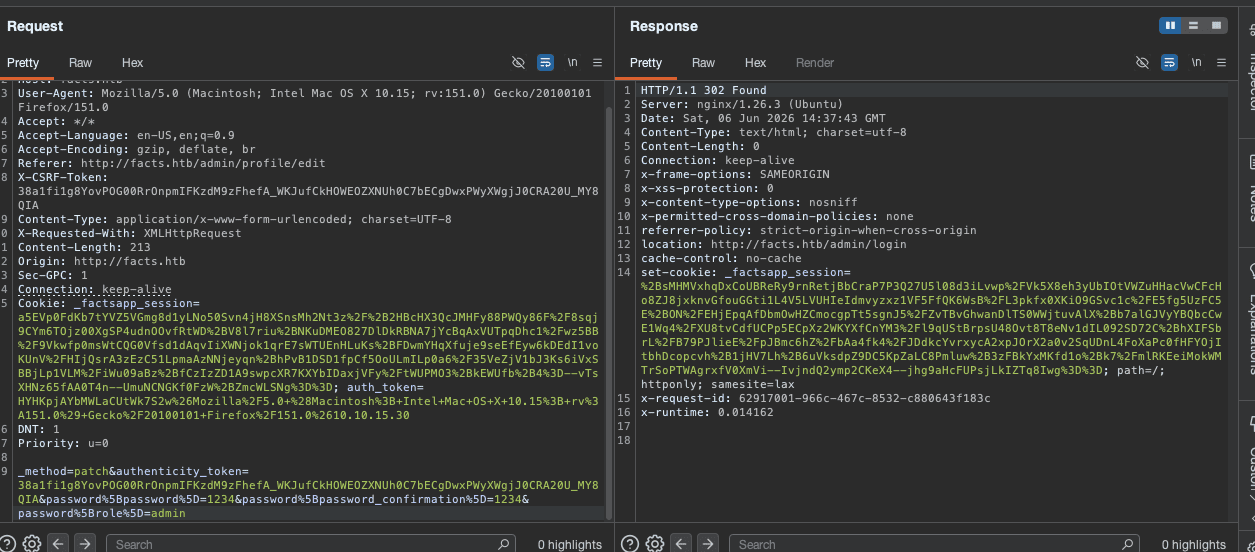Hide non-printable characters toggle in Response pane
The height and width of the screenshot is (552, 1255).
pos(1142,62)
